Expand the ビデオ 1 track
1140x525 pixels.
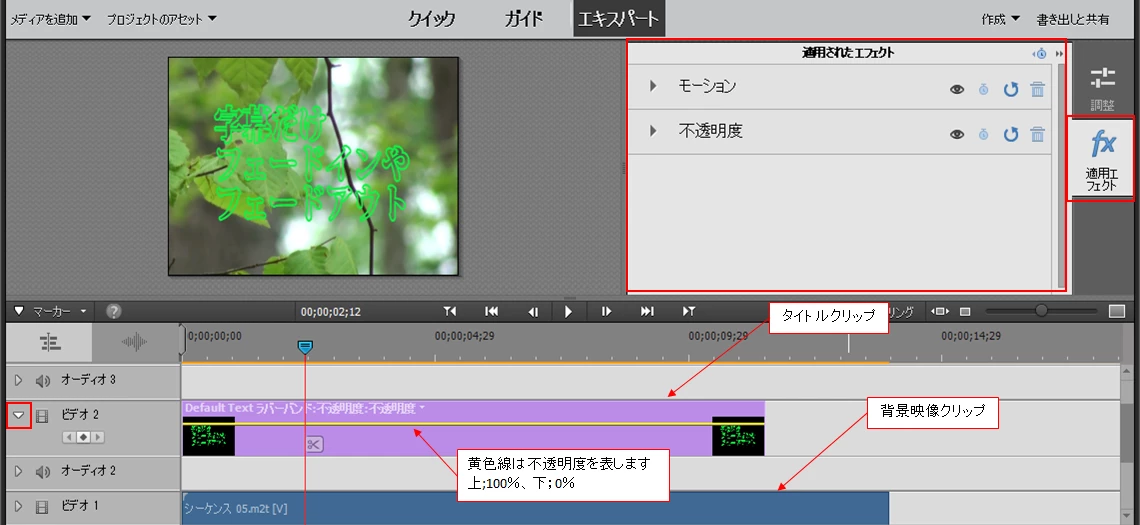pyautogui.click(x=19, y=505)
